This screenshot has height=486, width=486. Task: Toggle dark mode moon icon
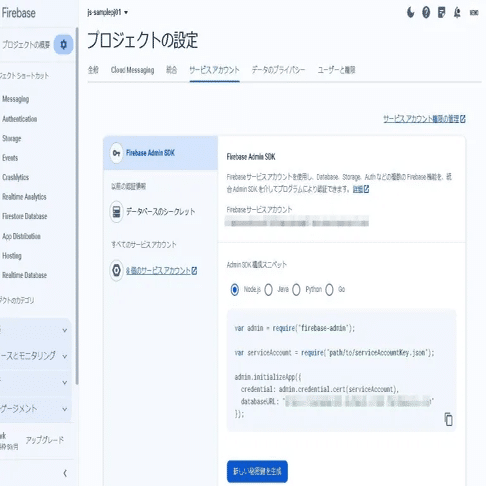point(411,13)
